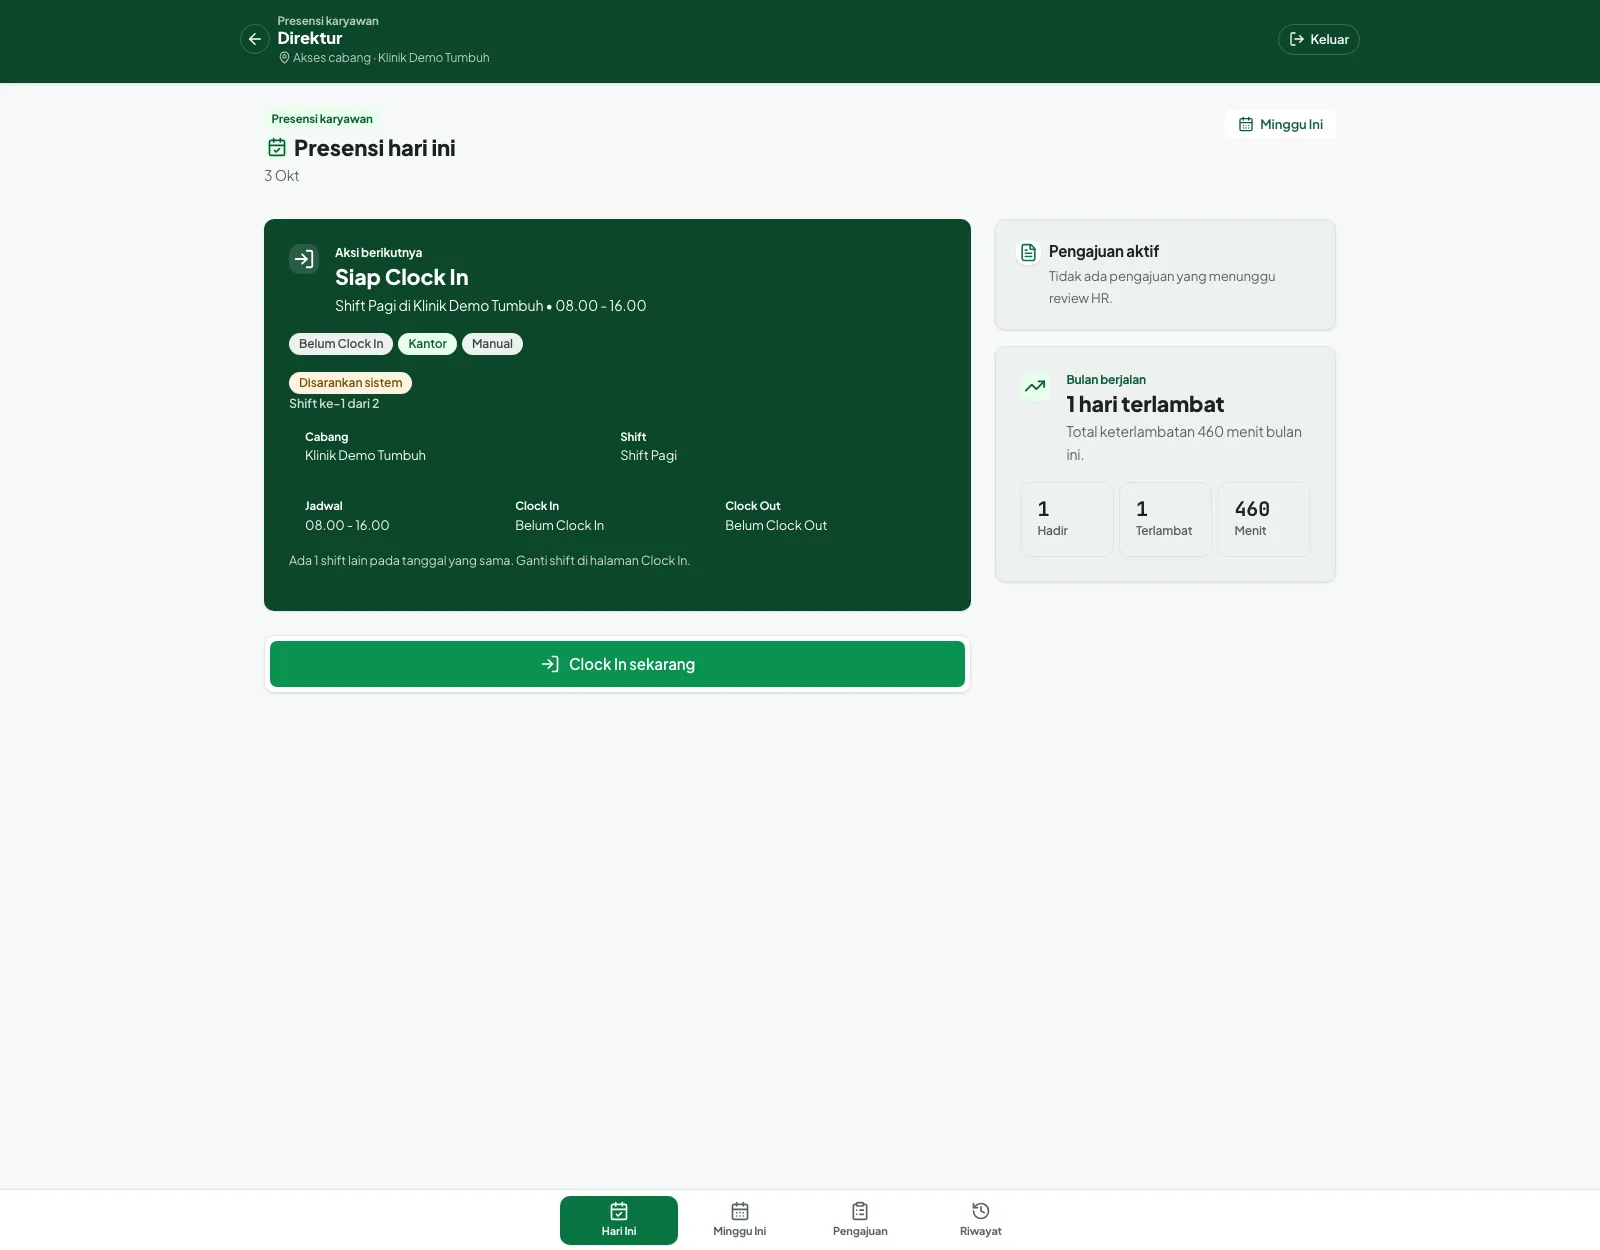Click the trending-up icon in Bulan berjalan card
Viewport: 1600px width, 1250px height.
pyautogui.click(x=1035, y=386)
